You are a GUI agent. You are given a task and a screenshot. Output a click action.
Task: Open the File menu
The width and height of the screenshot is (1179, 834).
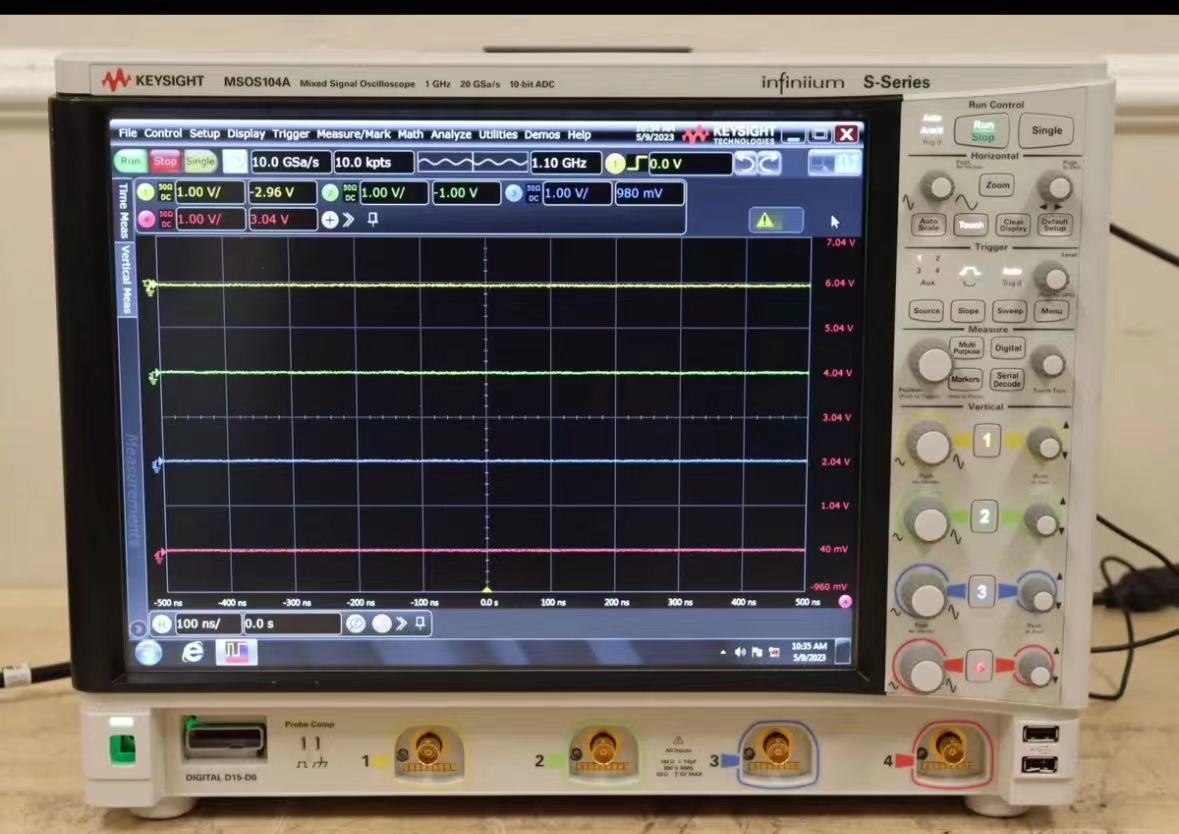click(x=128, y=133)
